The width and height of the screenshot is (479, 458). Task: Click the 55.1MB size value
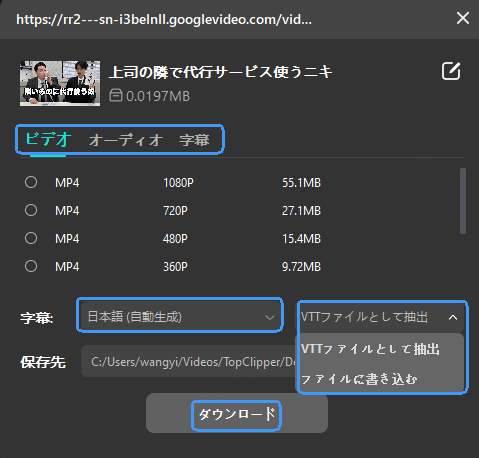(x=301, y=183)
